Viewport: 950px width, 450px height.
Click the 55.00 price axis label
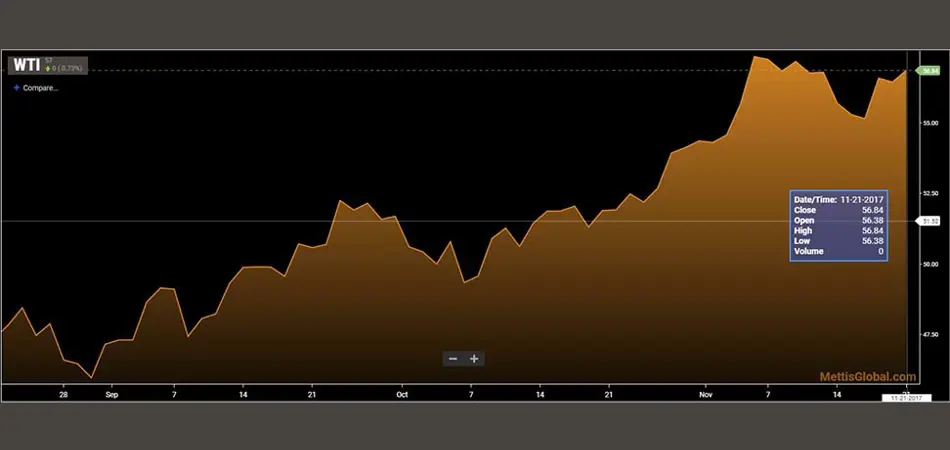(x=932, y=122)
